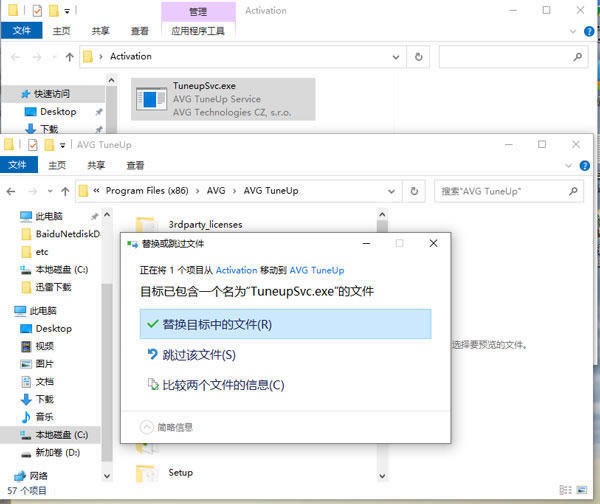Choose 替换目标中的文件(R) option

285,324
